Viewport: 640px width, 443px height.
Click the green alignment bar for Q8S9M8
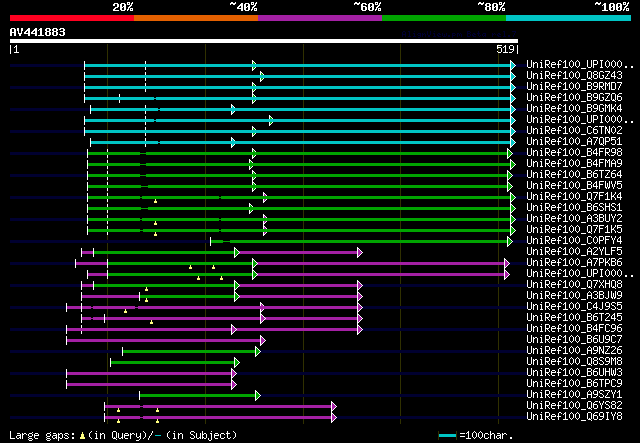[175, 363]
